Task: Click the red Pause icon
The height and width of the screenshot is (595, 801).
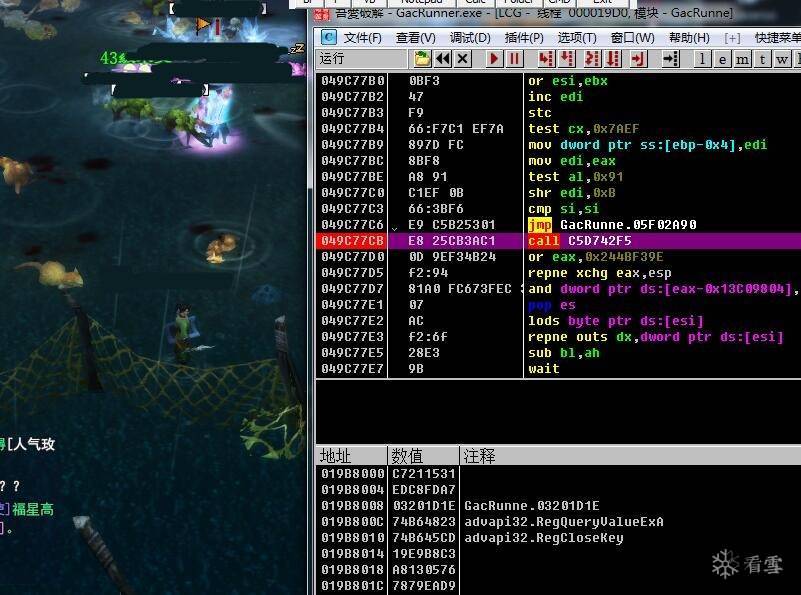Action: pos(514,59)
